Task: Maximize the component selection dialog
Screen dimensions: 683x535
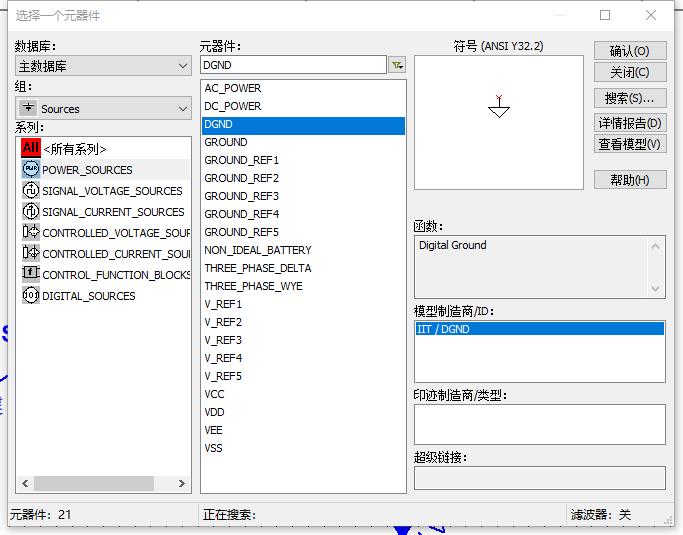Action: pyautogui.click(x=605, y=15)
